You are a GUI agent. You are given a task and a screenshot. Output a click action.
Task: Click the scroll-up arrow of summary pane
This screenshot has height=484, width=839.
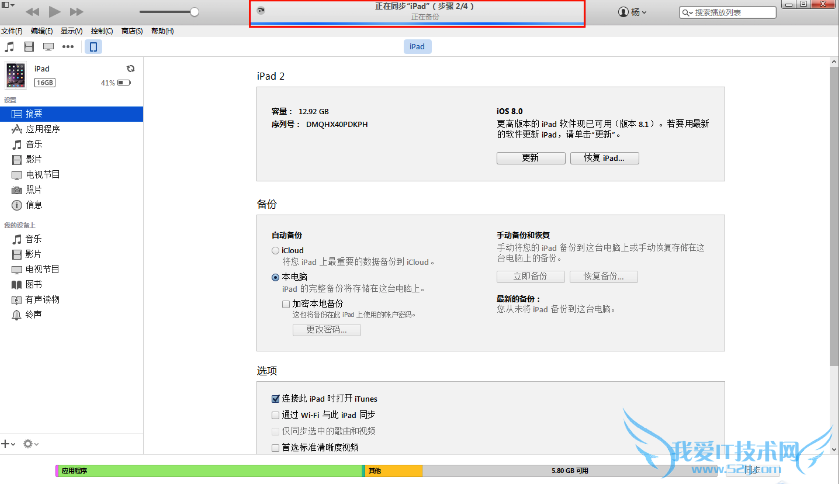[x=834, y=62]
